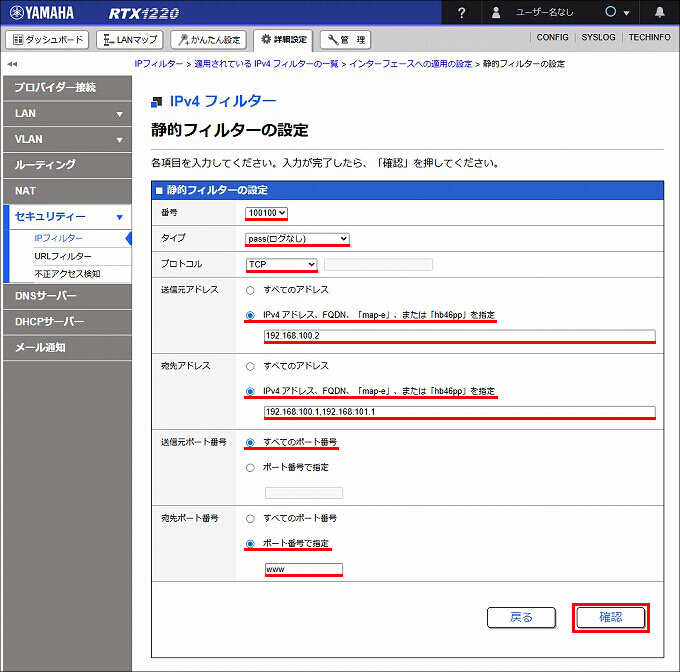Select IPv4アドレス指定 radio for 宛先アドレス
Image resolution: width=680 pixels, height=672 pixels.
(250, 391)
